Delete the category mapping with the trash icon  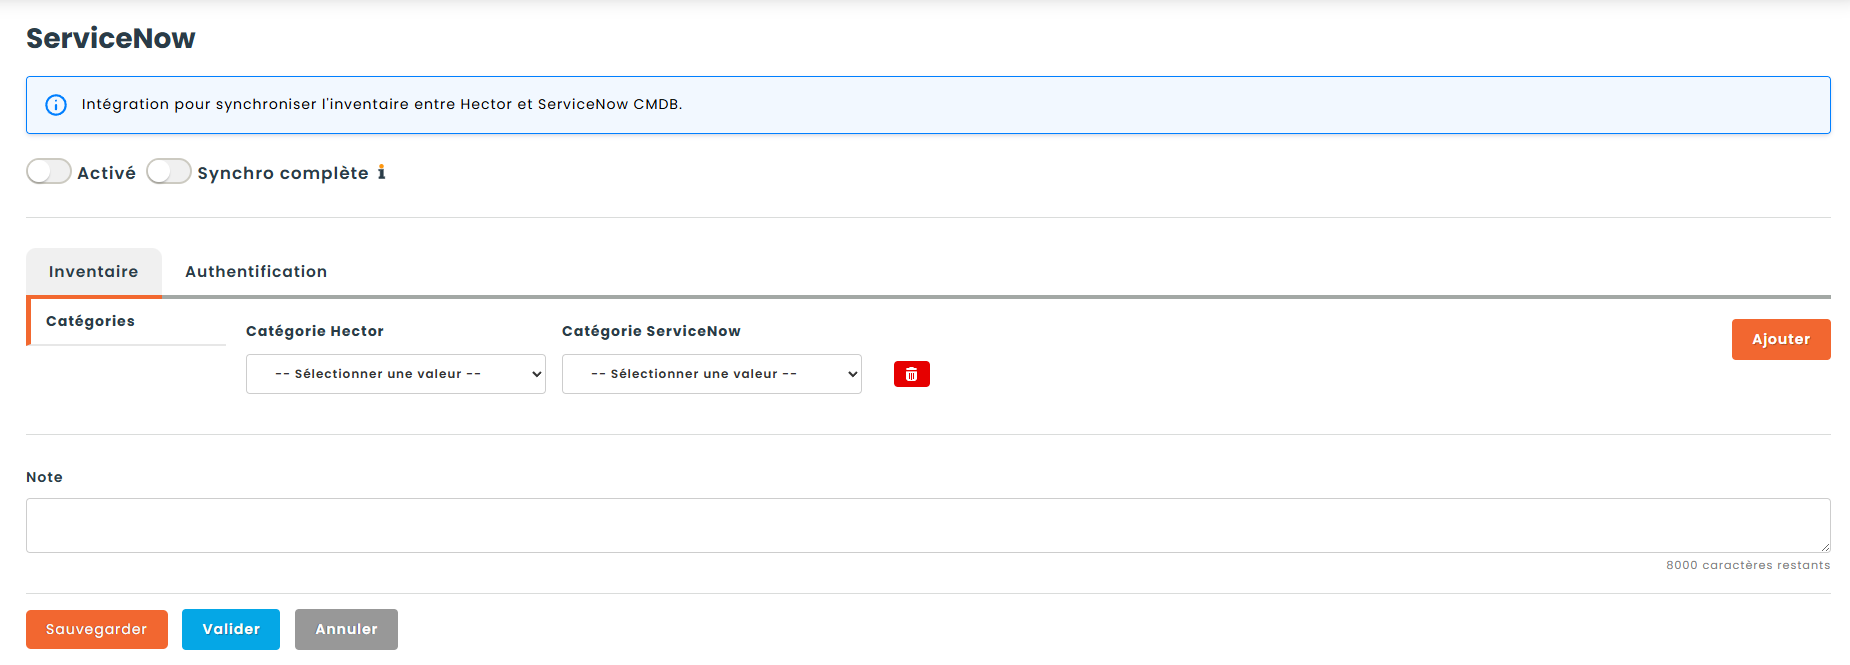pyautogui.click(x=911, y=374)
